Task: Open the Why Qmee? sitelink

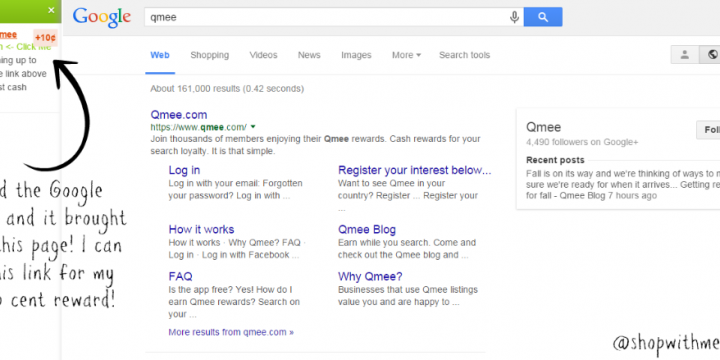Action: click(x=370, y=276)
